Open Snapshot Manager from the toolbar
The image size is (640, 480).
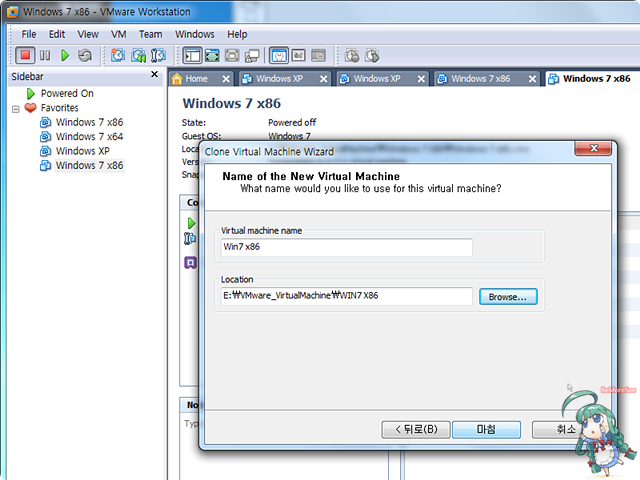(158, 55)
